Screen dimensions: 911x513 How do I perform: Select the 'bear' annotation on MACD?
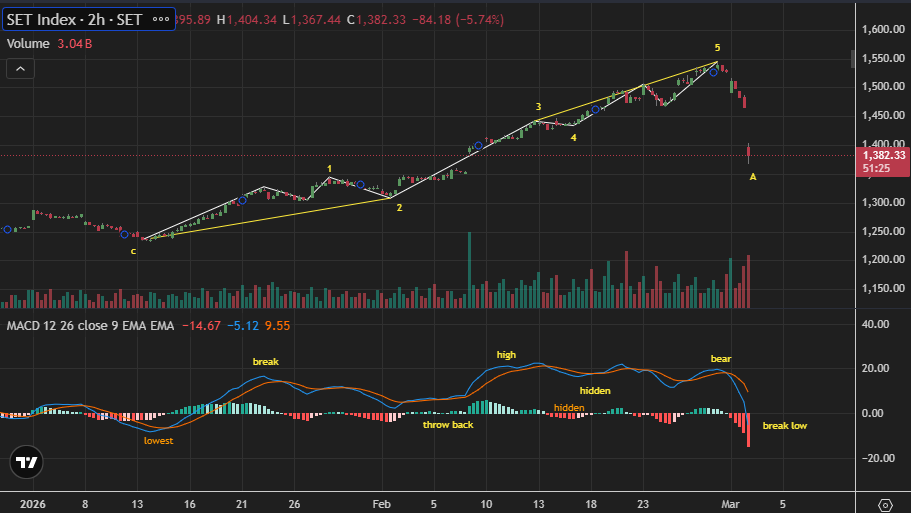point(721,358)
